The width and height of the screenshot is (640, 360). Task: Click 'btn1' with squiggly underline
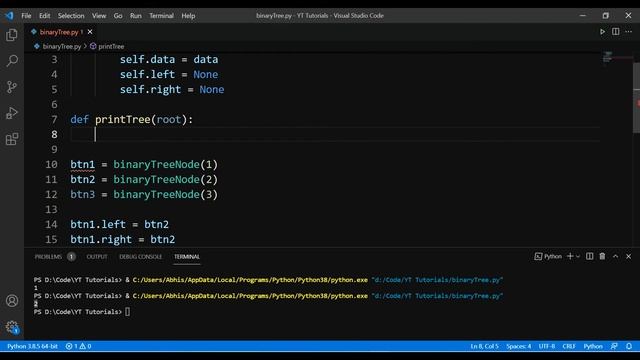(x=82, y=164)
